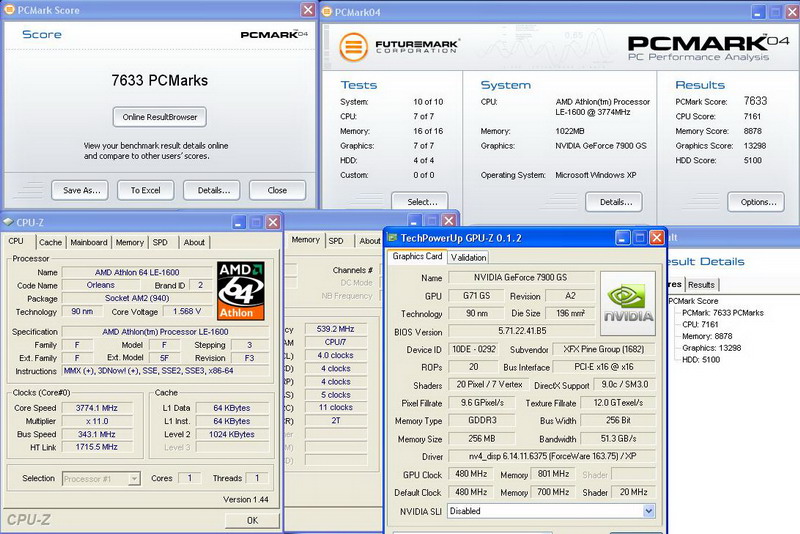
Task: Click the Level 2 cache value 1024 KBytes
Action: click(x=232, y=435)
